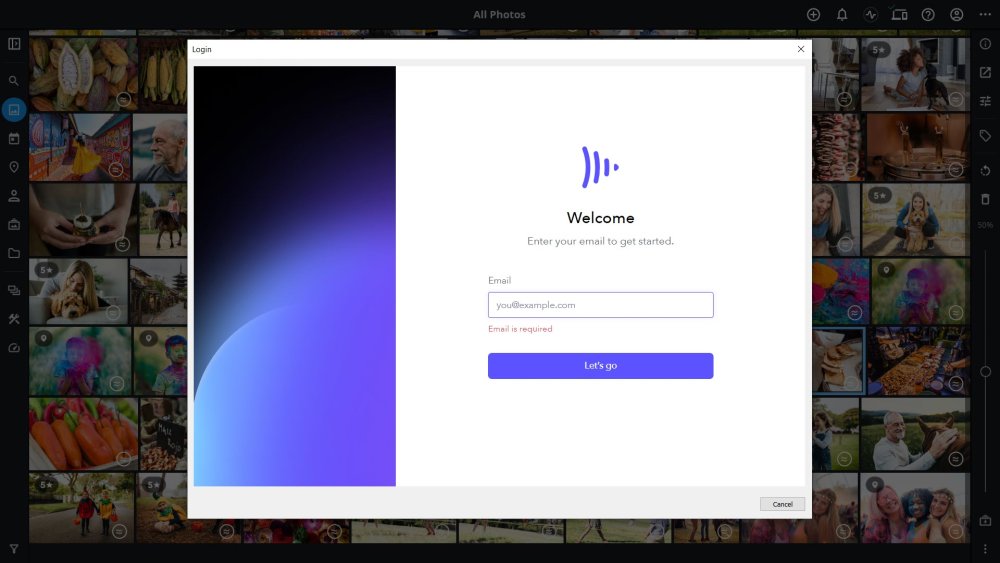The height and width of the screenshot is (563, 1000).
Task: Select the three friends selfie photo
Action: 914,508
